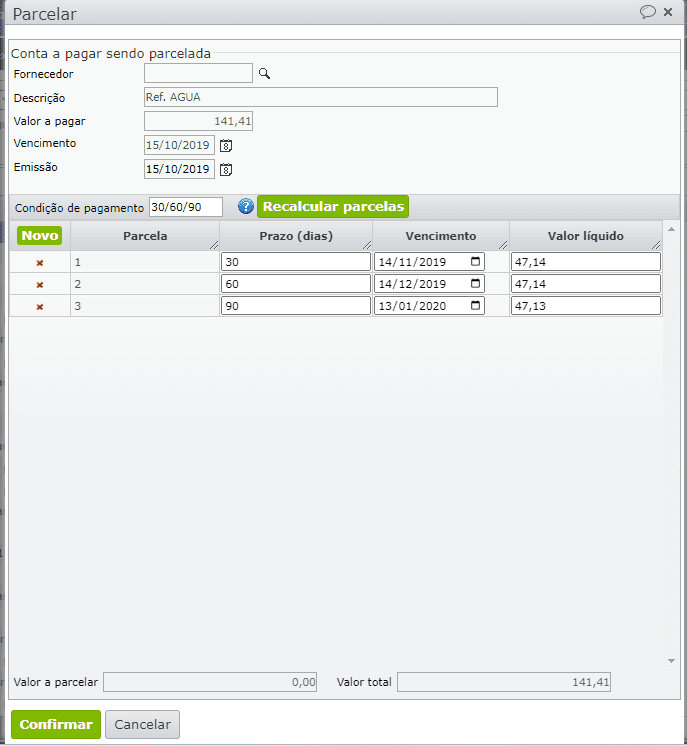Screen dimensions: 687x746
Task: Open date picker for 14/12/2019 row
Action: (x=475, y=284)
